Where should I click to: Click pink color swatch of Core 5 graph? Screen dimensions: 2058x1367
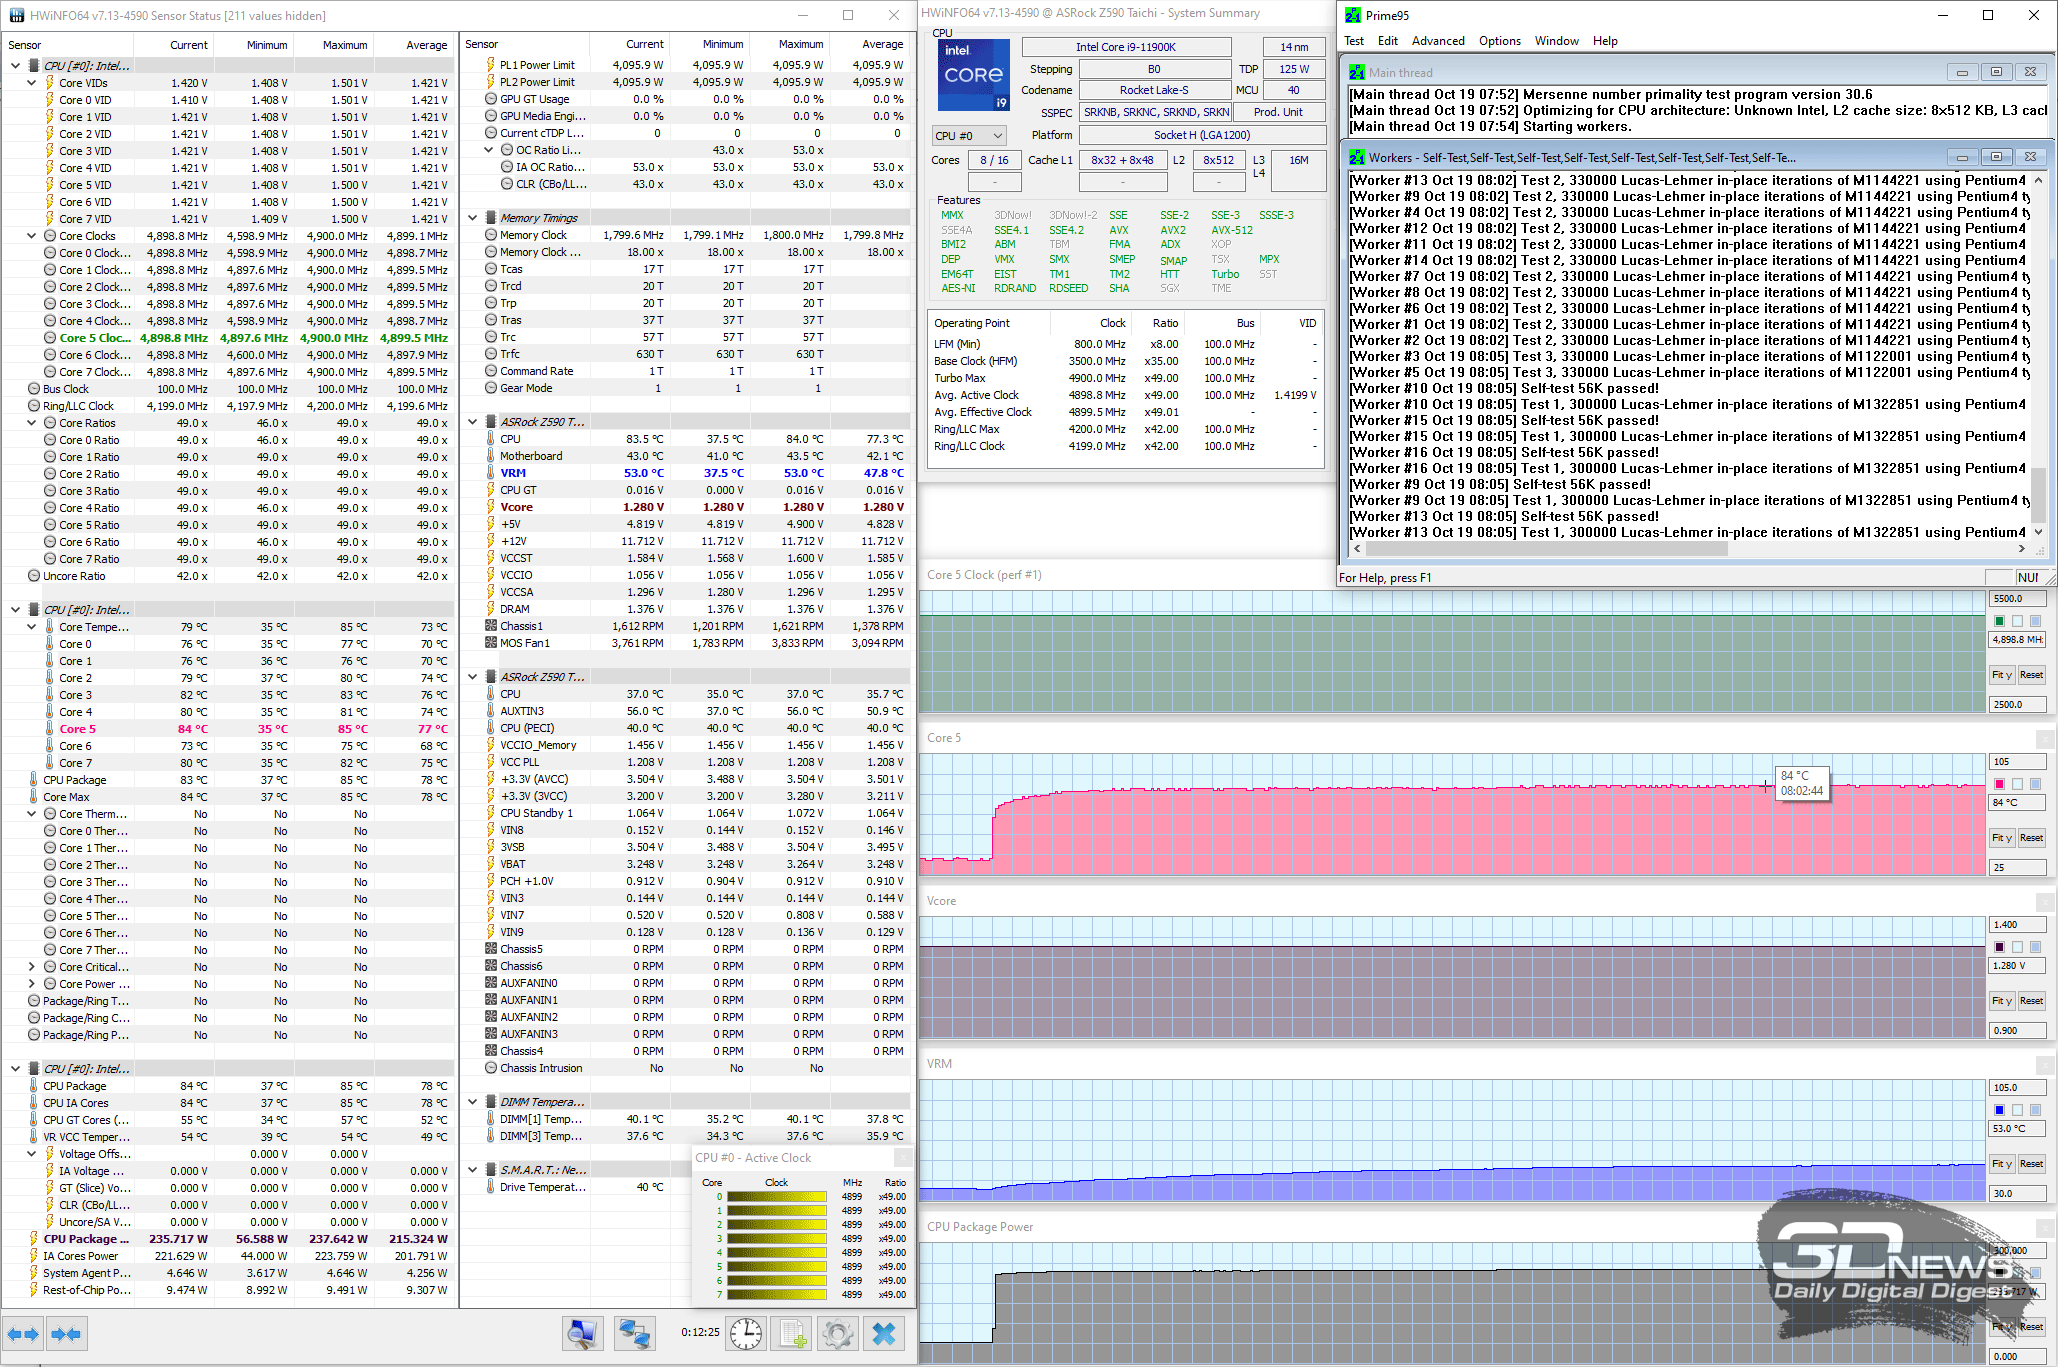(x=2000, y=784)
